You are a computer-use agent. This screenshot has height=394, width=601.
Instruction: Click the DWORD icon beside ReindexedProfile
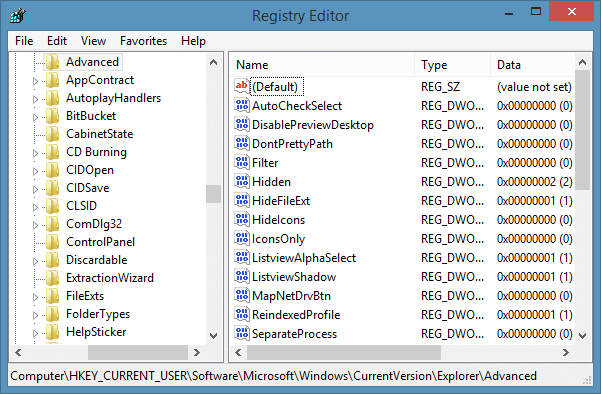pos(241,314)
